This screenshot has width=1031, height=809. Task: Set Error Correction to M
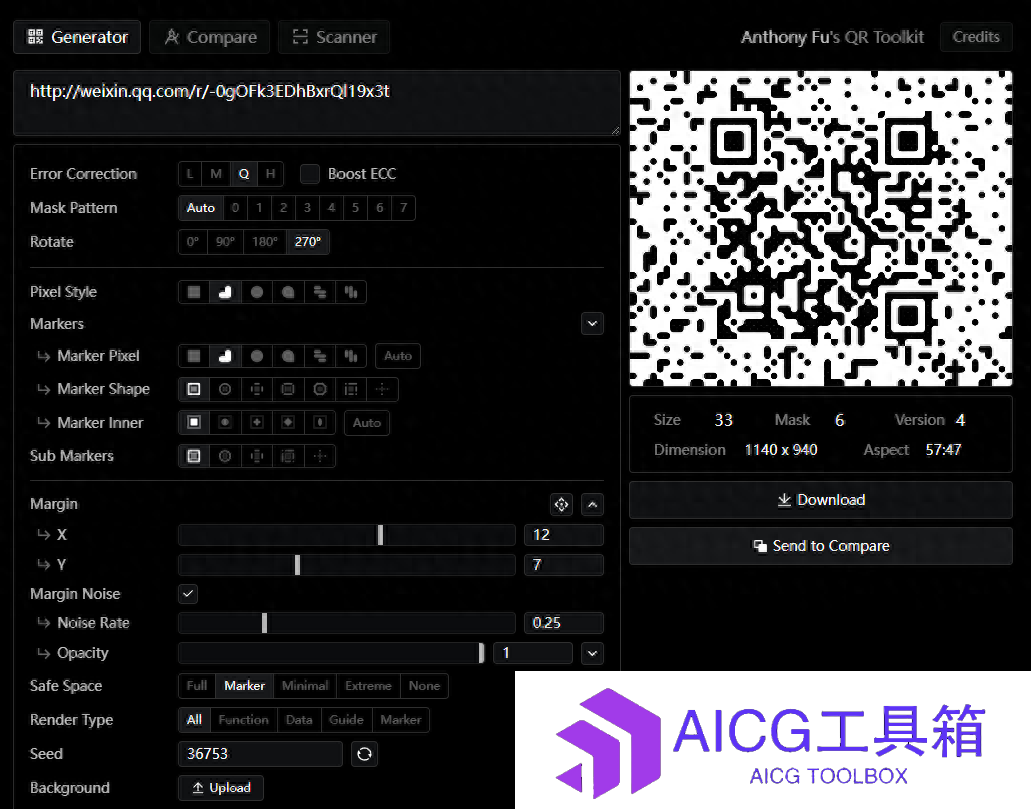(x=216, y=174)
